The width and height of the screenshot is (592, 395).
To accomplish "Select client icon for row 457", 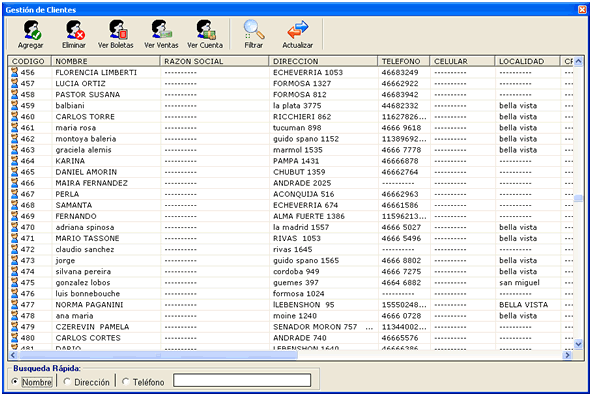I will pos(14,83).
